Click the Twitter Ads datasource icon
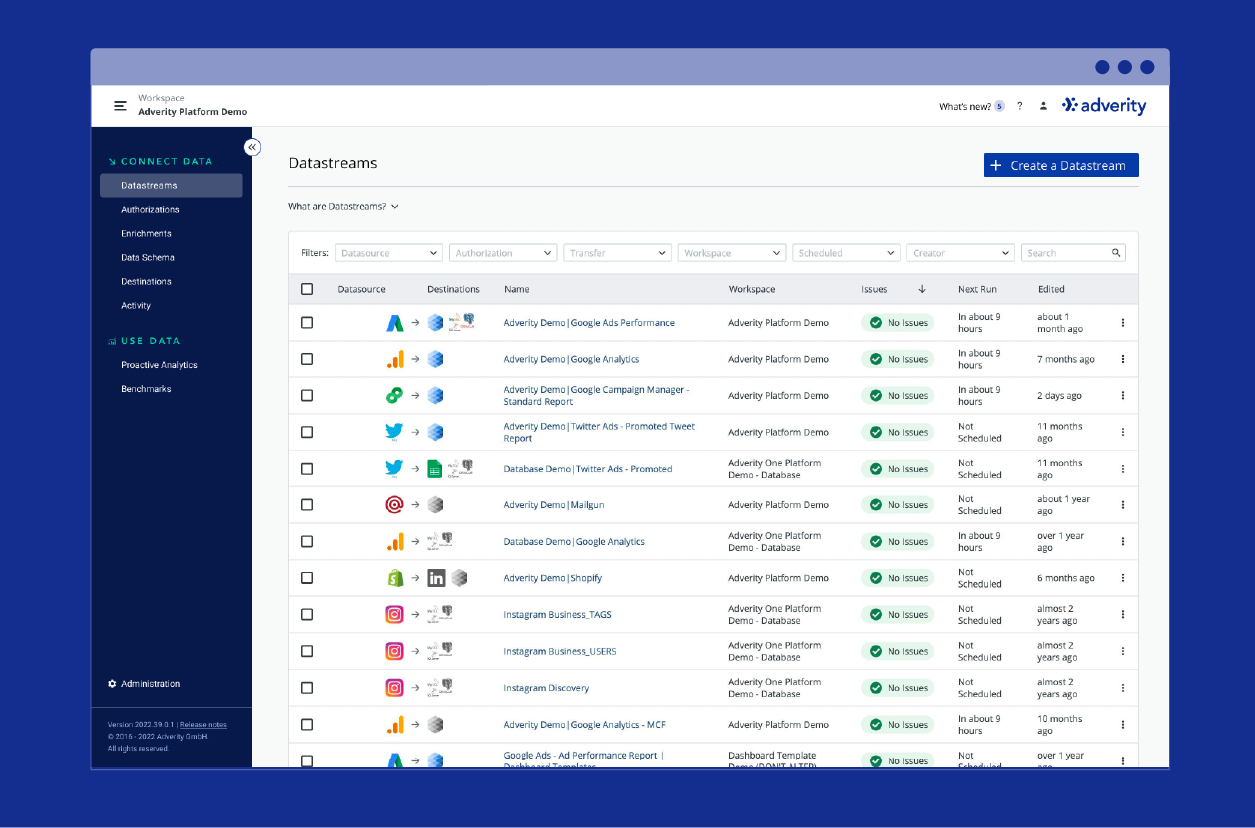The height and width of the screenshot is (828, 1255). [394, 432]
